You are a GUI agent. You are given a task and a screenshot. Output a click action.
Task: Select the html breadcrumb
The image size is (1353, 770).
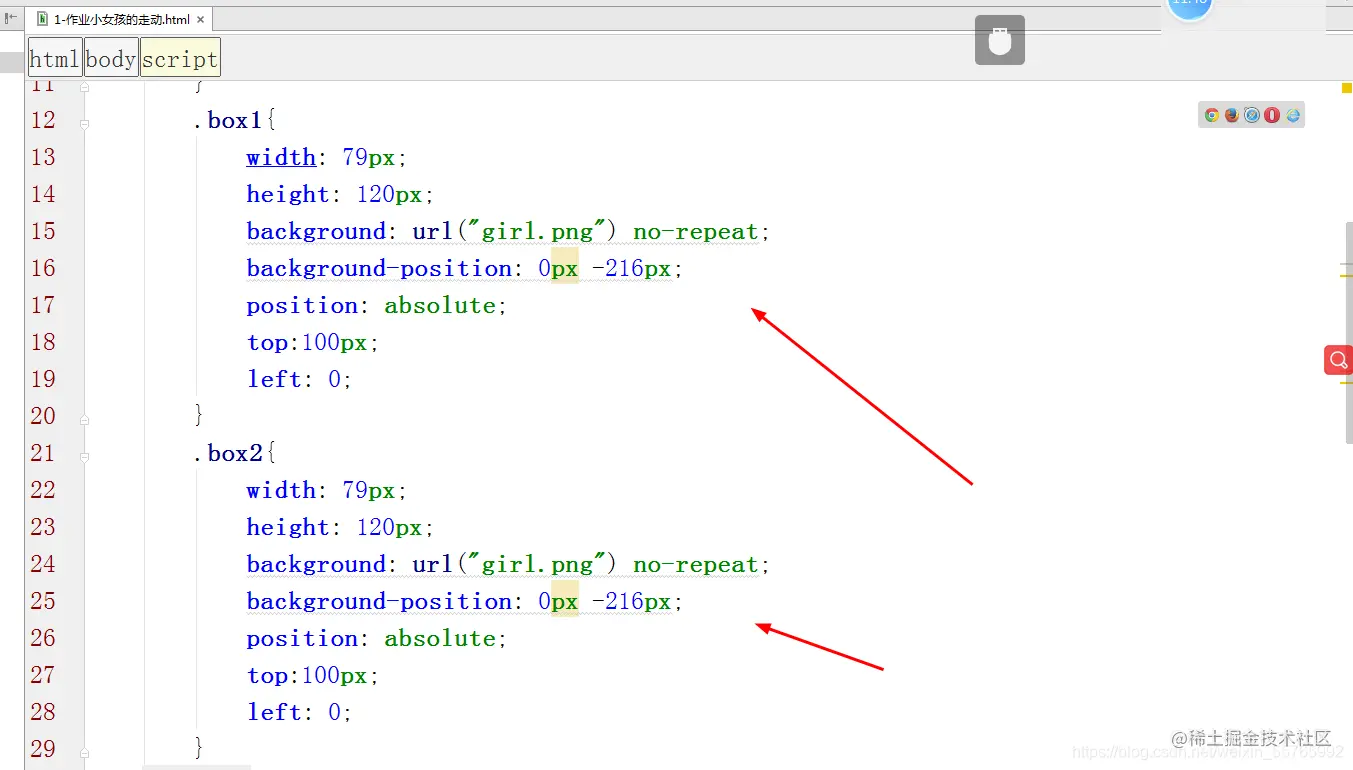(54, 59)
